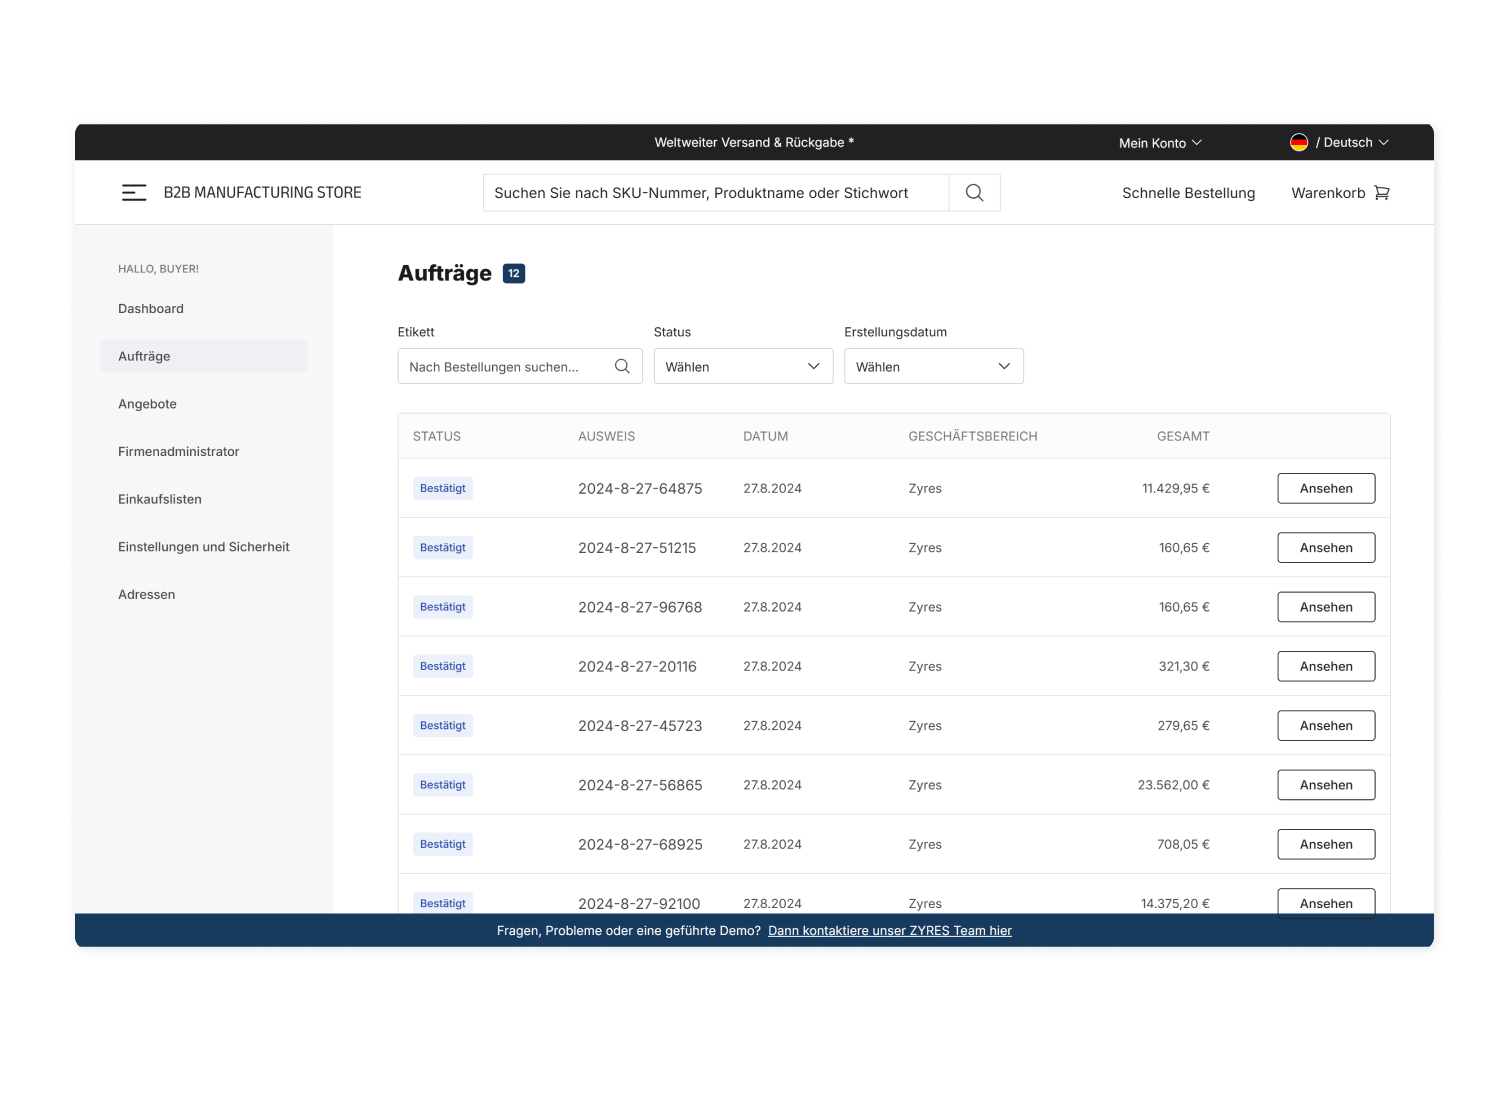
Task: Click the magnifier icon in top search bar
Action: coord(974,193)
